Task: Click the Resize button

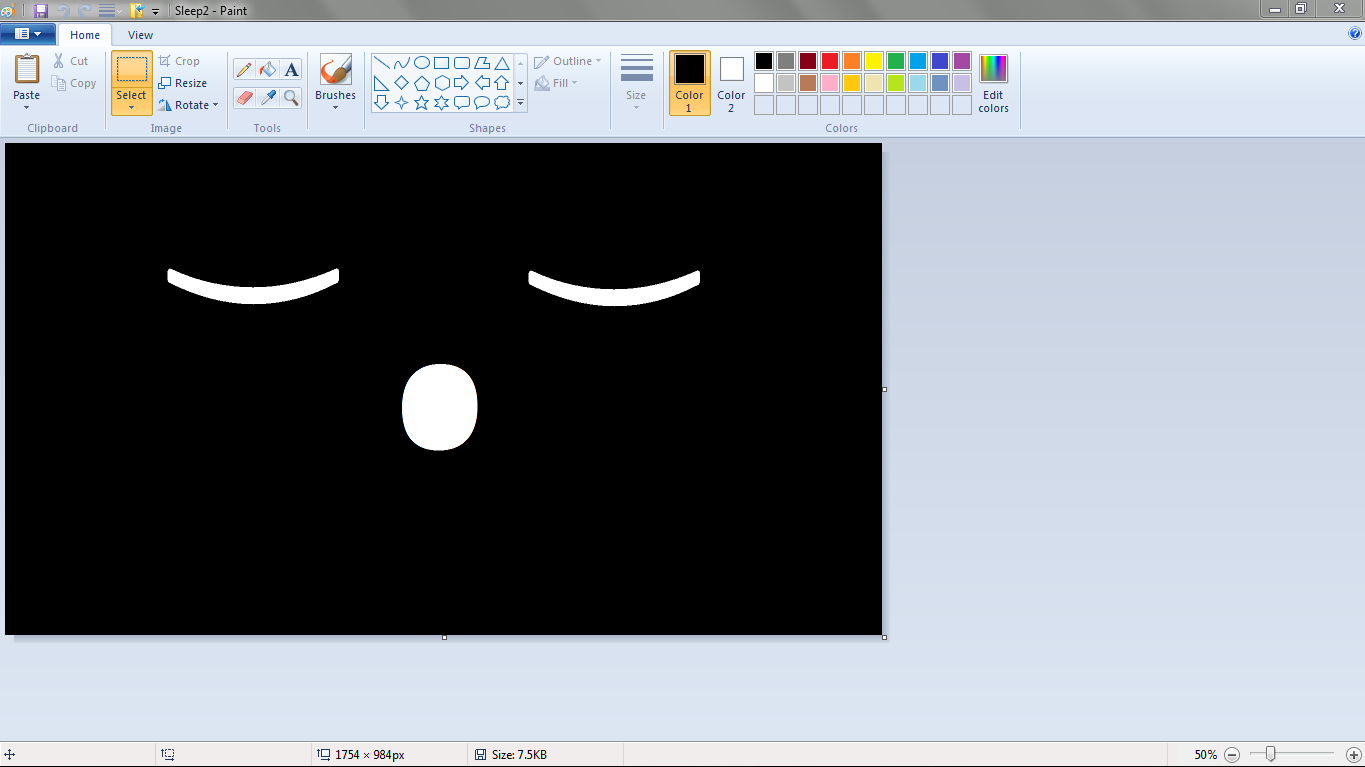Action: [182, 83]
